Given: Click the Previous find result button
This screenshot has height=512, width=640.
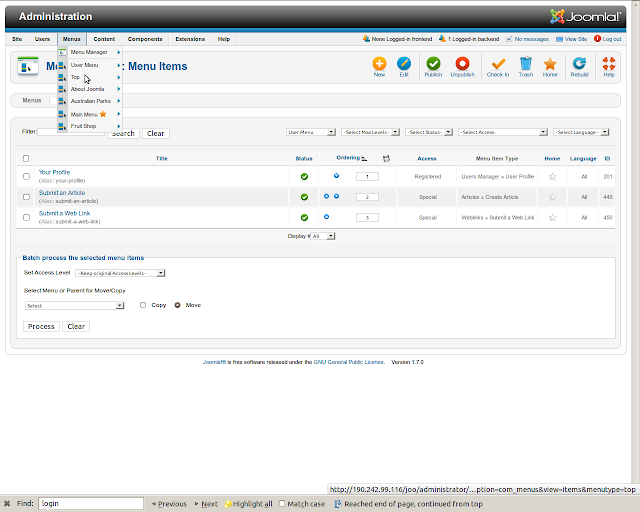Looking at the screenshot, I should 169,504.
